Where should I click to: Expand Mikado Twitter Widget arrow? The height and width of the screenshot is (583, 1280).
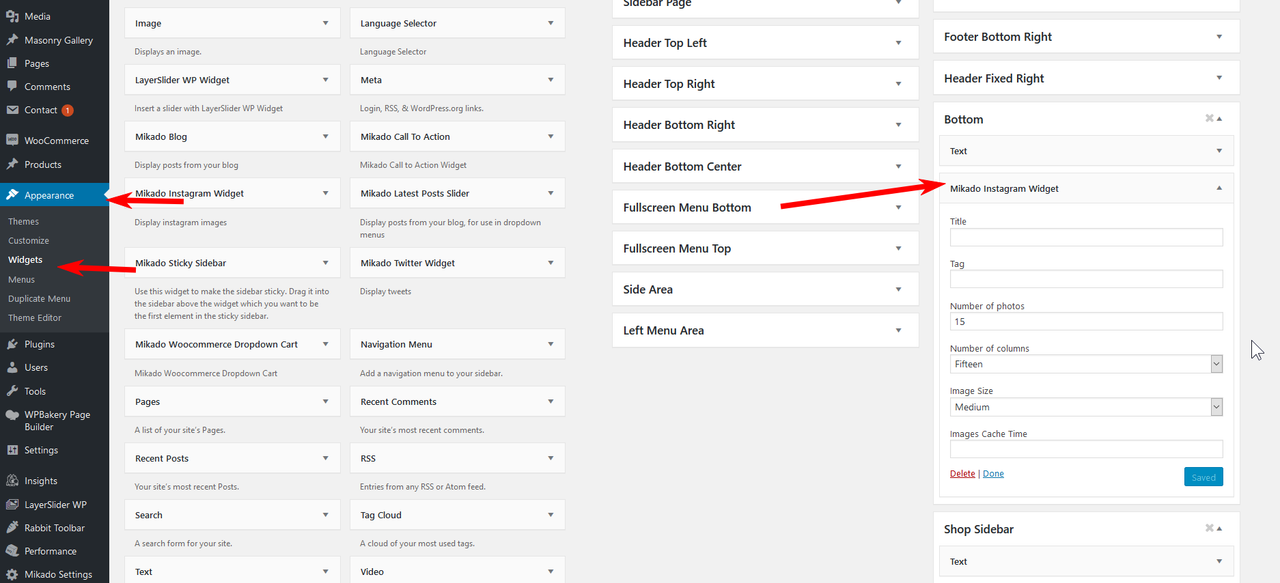551,263
